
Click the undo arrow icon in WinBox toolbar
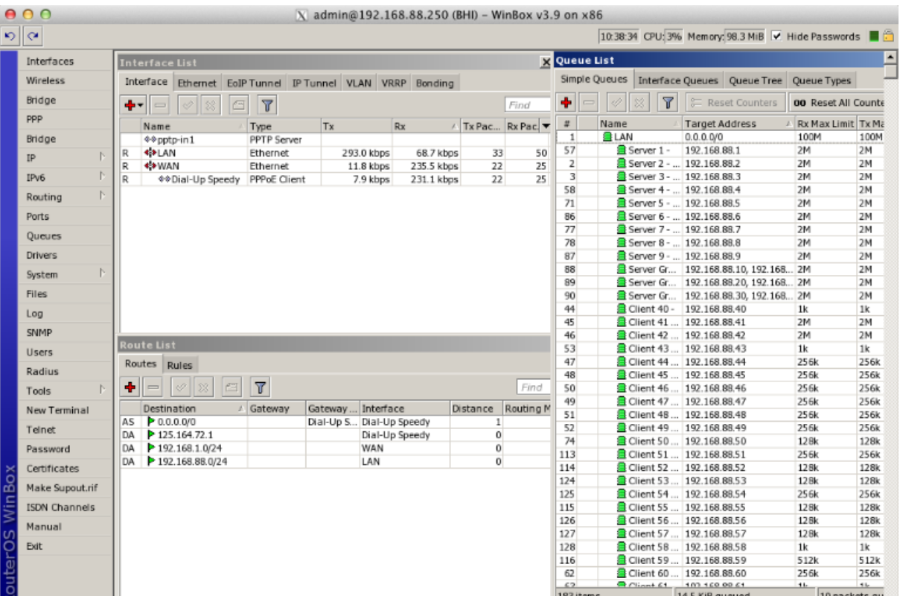(x=10, y=36)
